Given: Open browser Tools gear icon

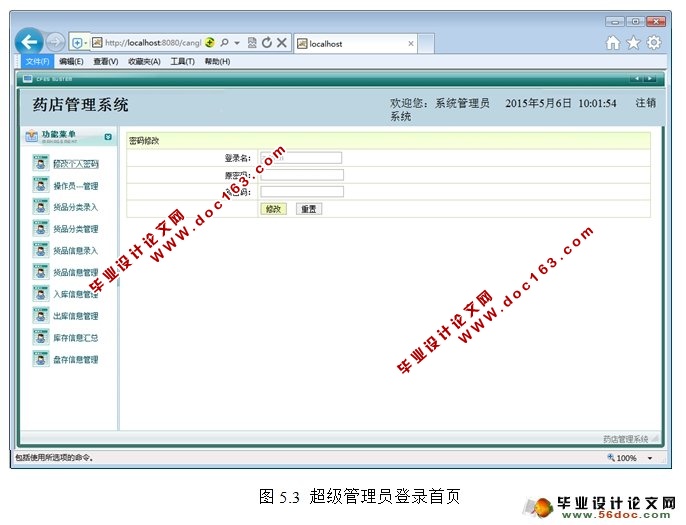Looking at the screenshot, I should click(654, 43).
